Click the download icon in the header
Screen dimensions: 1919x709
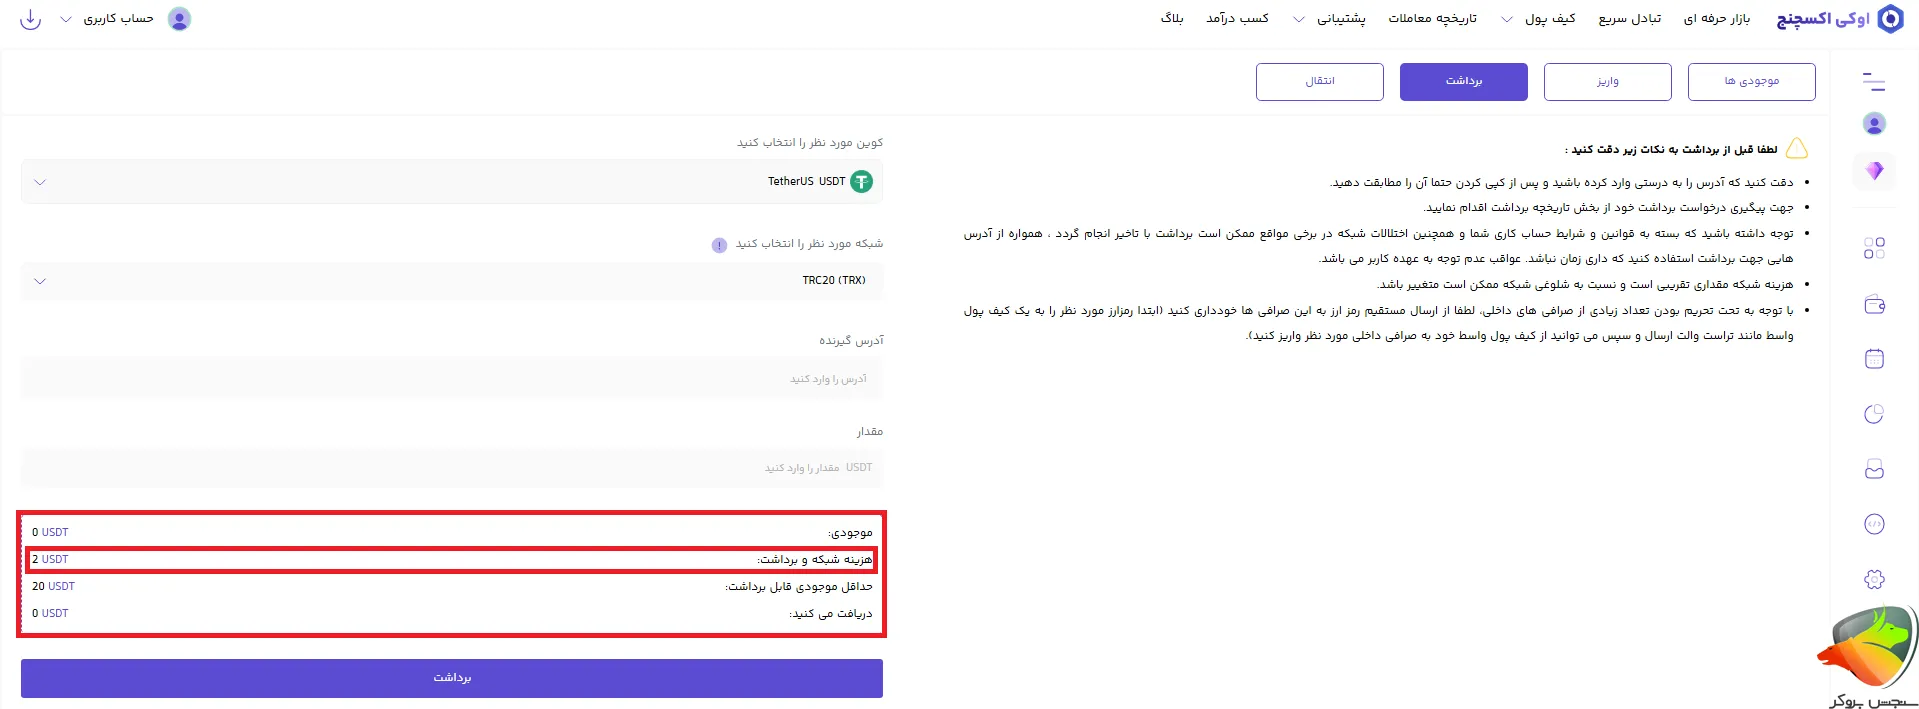pos(31,19)
